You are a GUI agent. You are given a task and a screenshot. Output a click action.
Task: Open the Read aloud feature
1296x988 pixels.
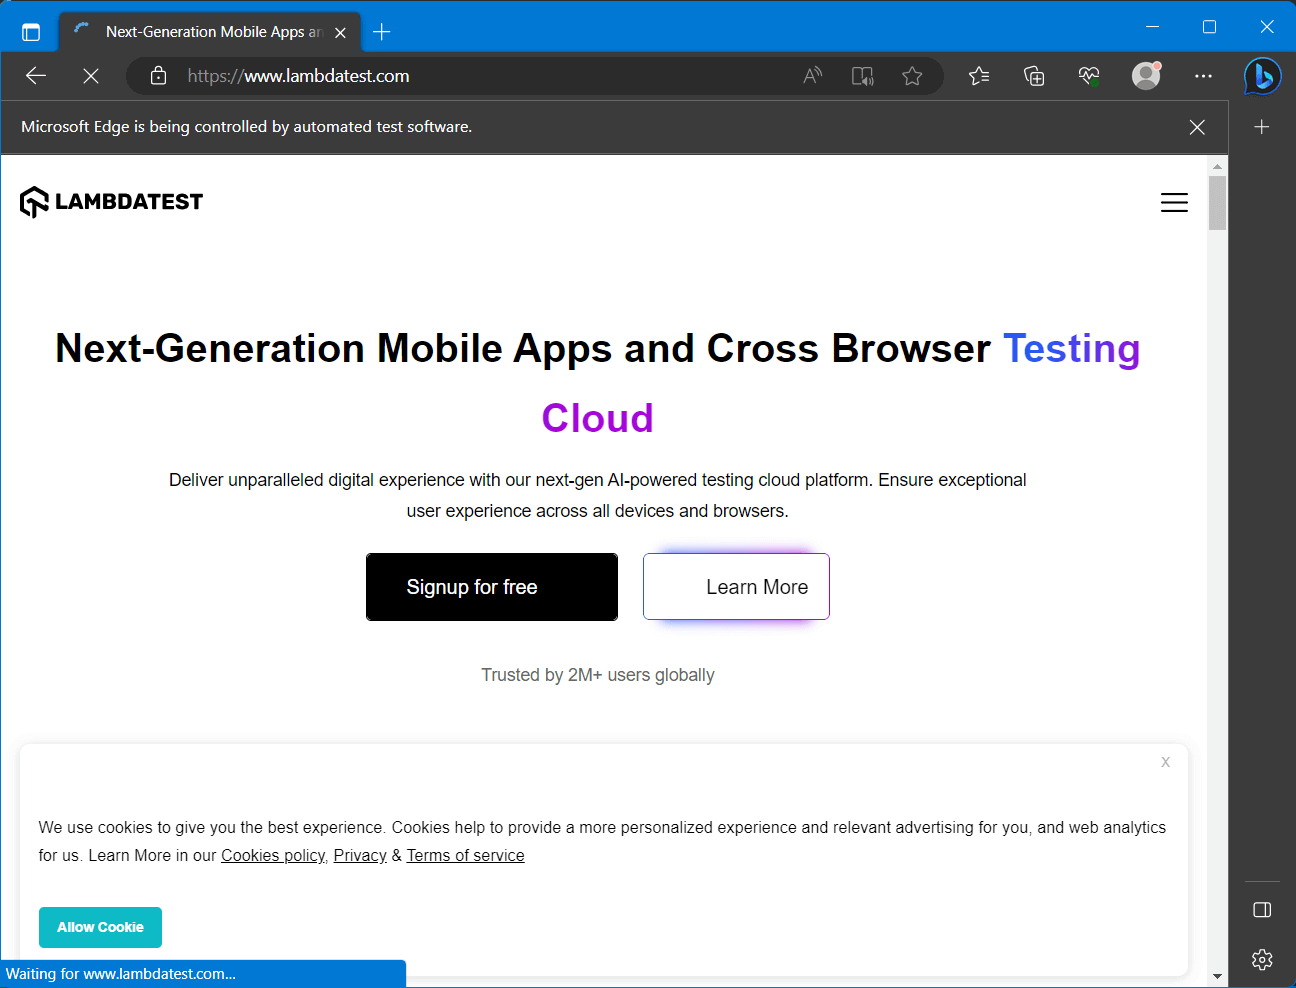point(812,75)
